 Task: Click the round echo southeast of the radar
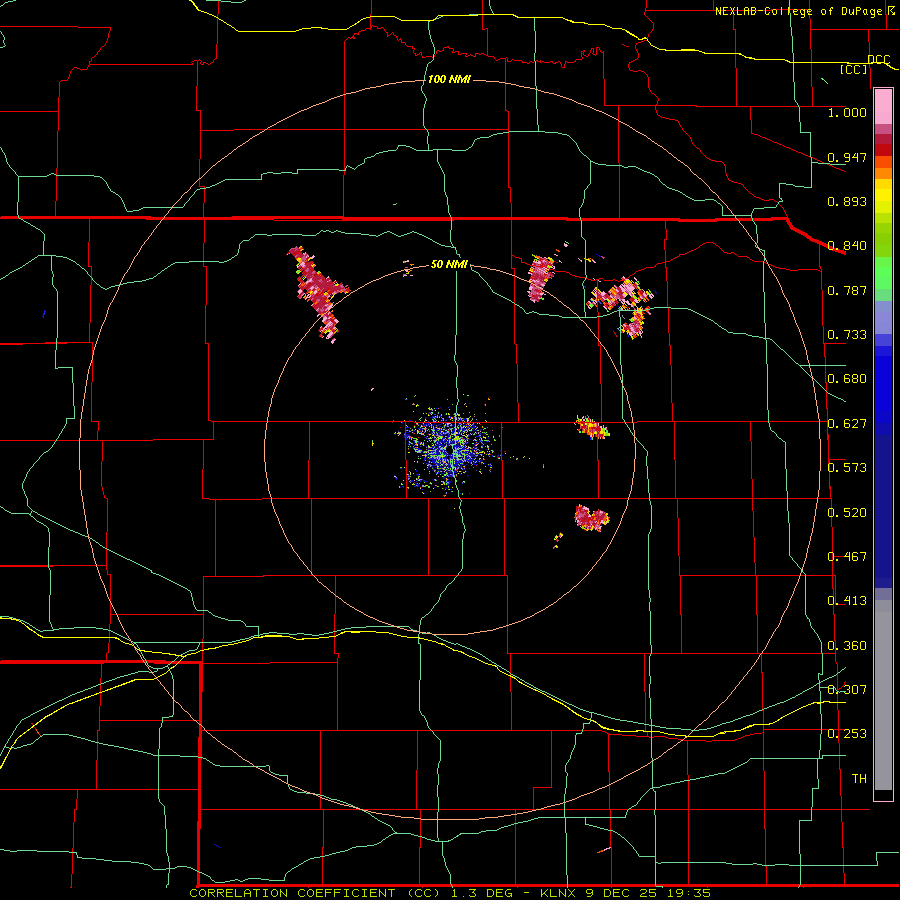591,518
